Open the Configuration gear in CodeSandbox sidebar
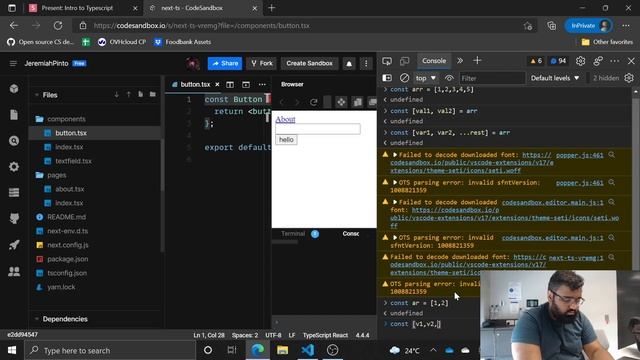Image resolution: width=640 pixels, height=360 pixels. [14, 167]
